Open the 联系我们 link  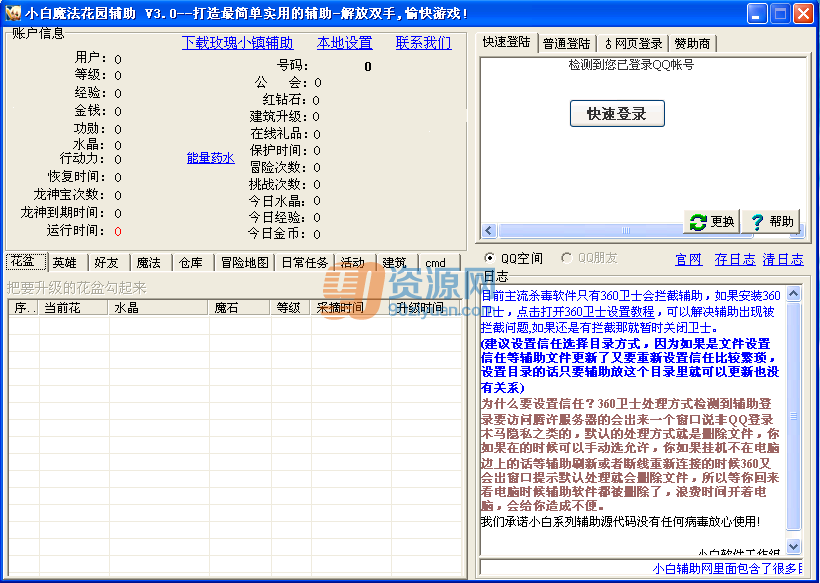click(x=424, y=43)
